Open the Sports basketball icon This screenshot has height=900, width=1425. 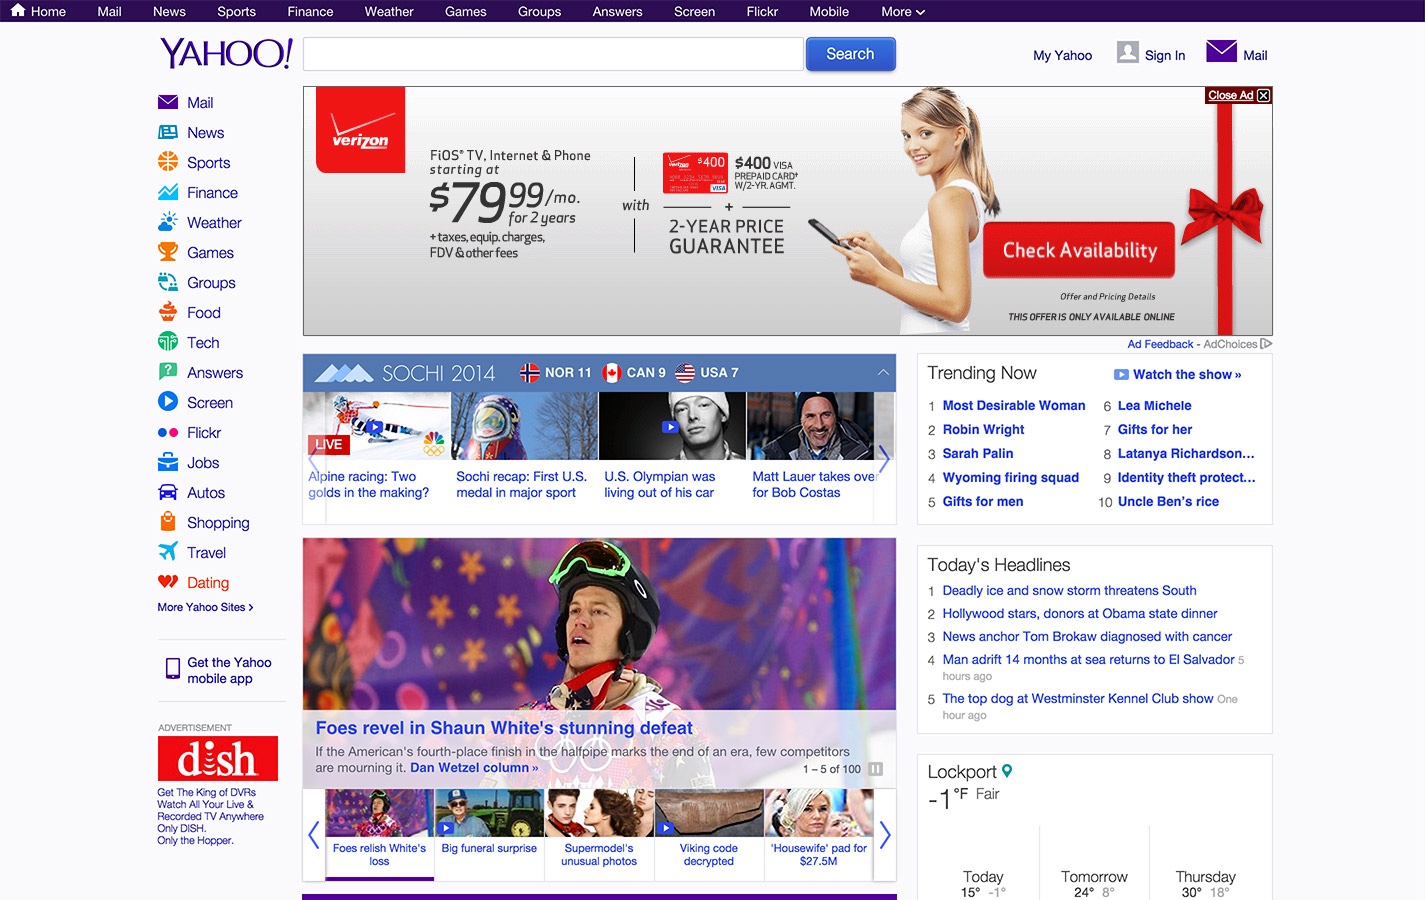click(168, 162)
